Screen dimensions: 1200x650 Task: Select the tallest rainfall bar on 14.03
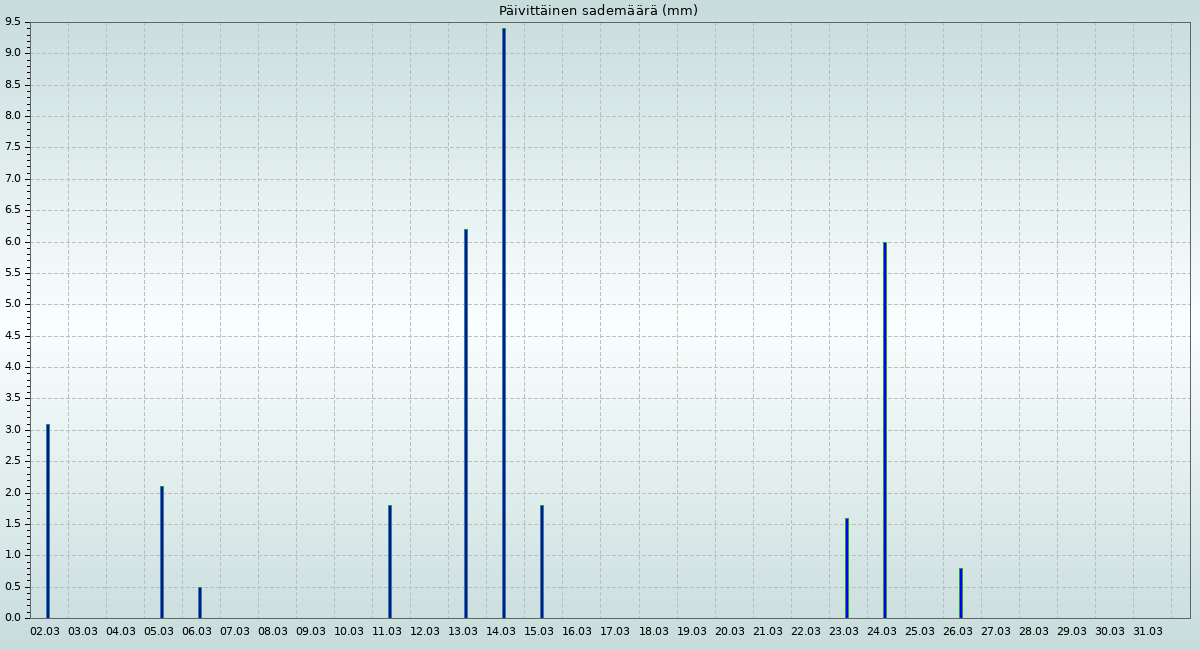[504, 323]
